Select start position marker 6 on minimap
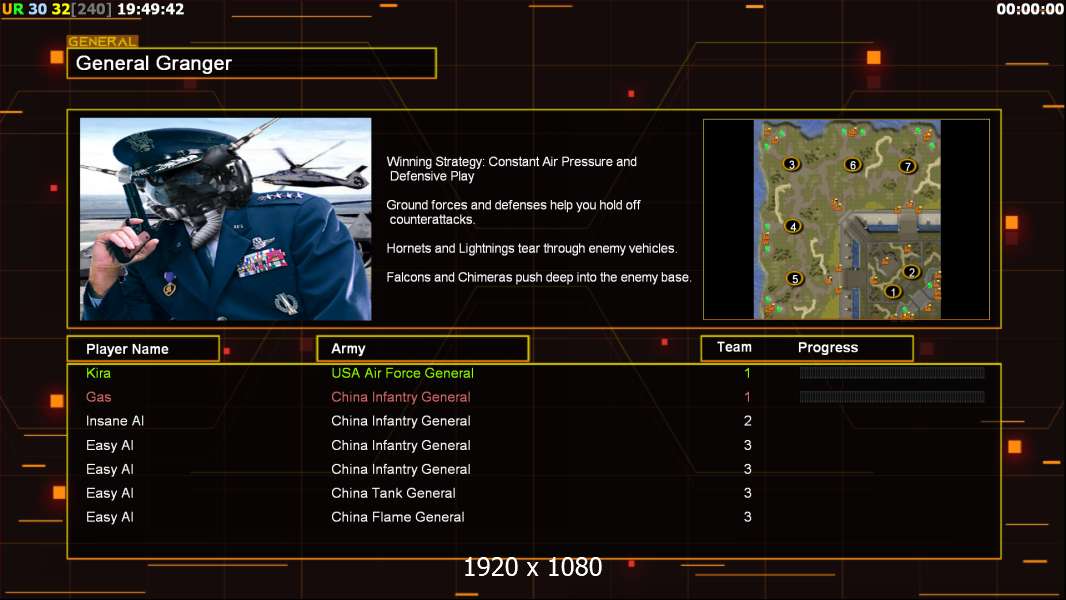Image resolution: width=1066 pixels, height=600 pixels. click(853, 164)
